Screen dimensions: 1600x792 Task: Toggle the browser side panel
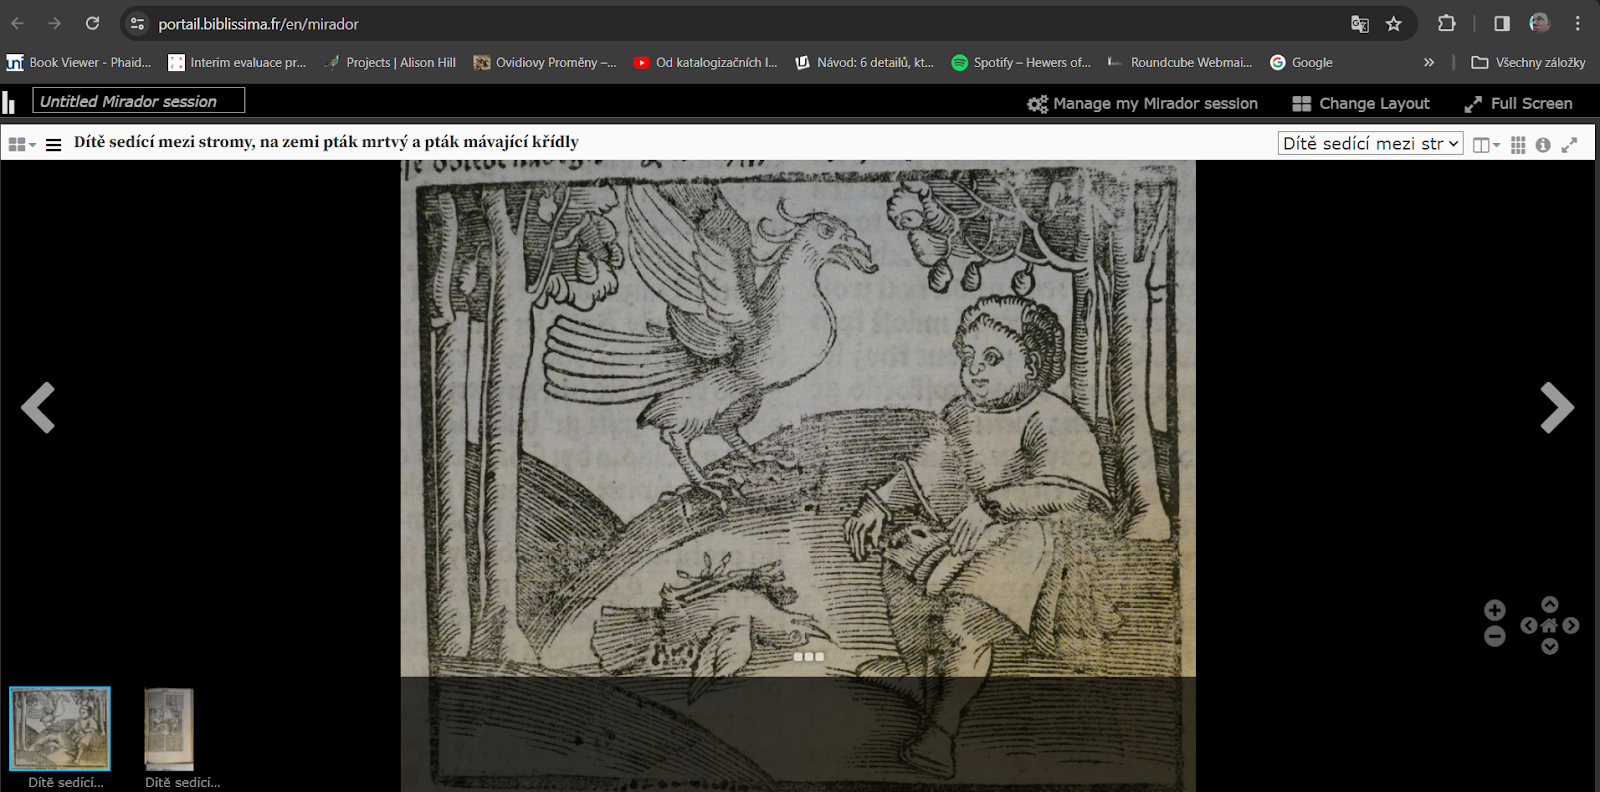click(1502, 23)
